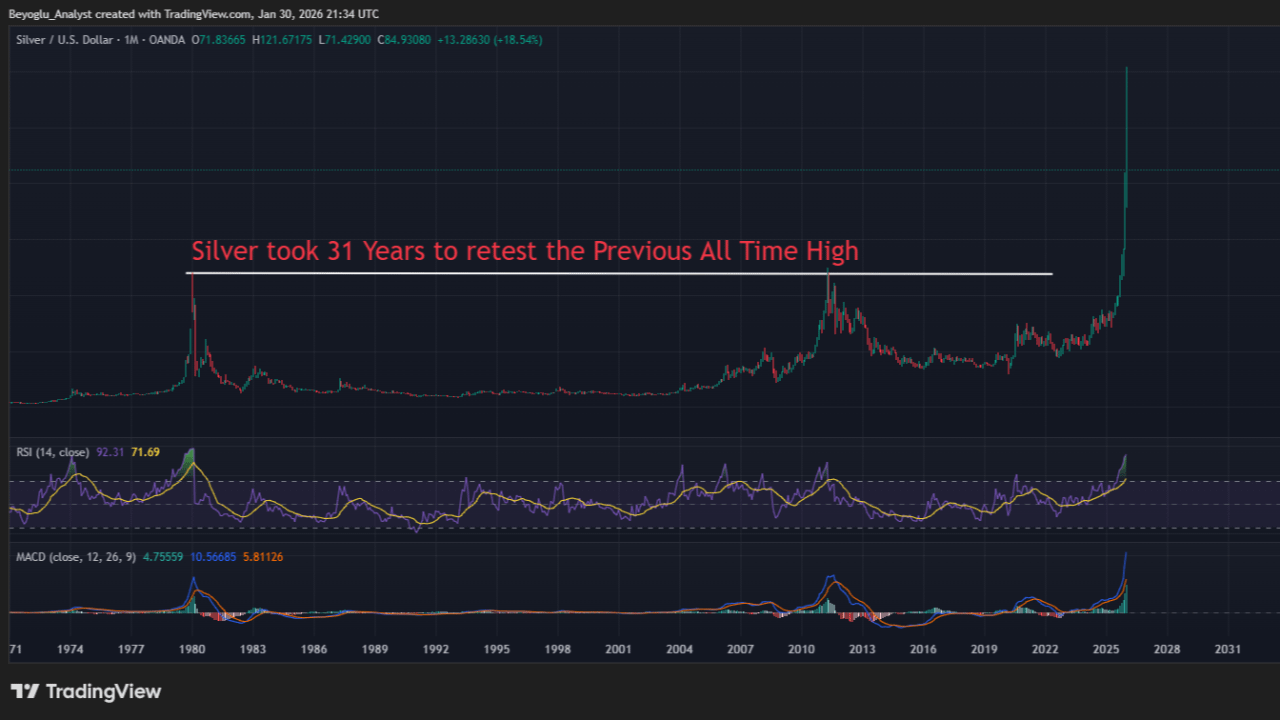
Task: Click the 2007 label on time axis
Action: [741, 649]
